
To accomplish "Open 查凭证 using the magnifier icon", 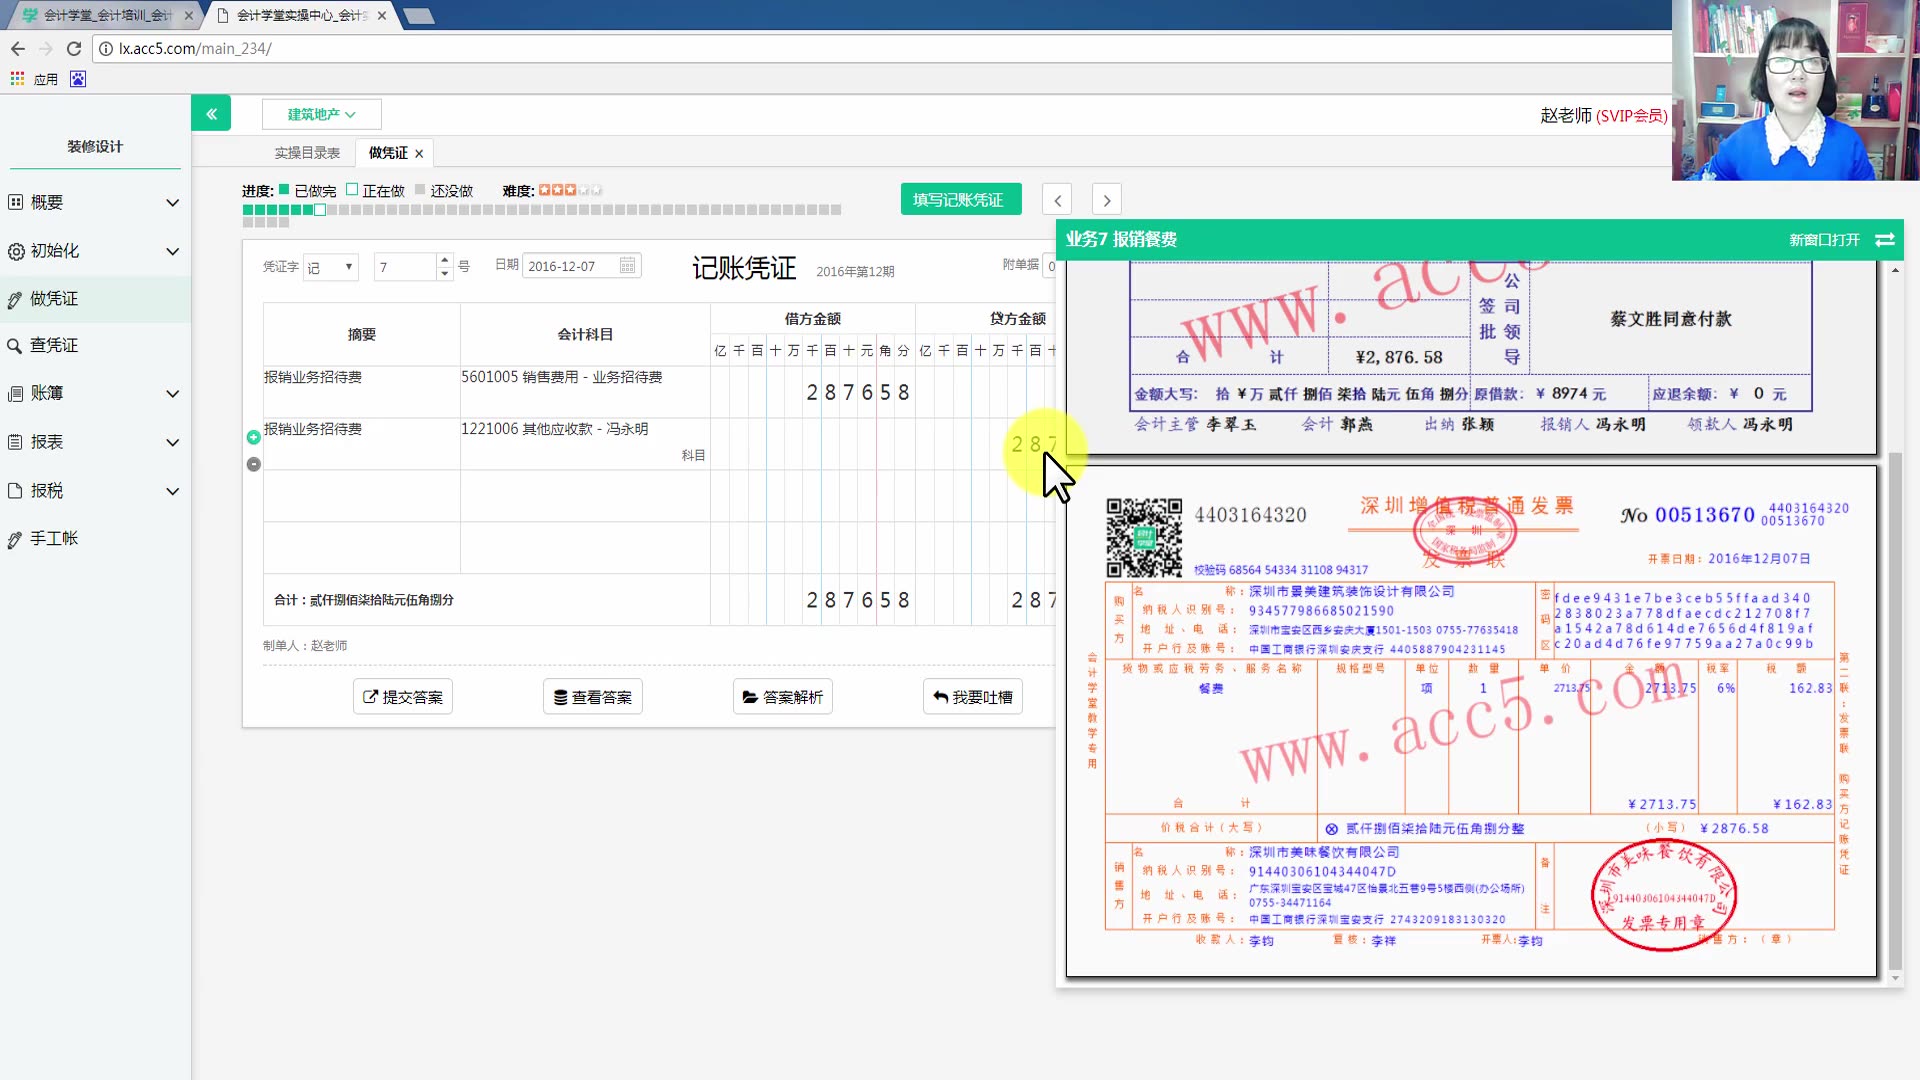I will point(16,345).
